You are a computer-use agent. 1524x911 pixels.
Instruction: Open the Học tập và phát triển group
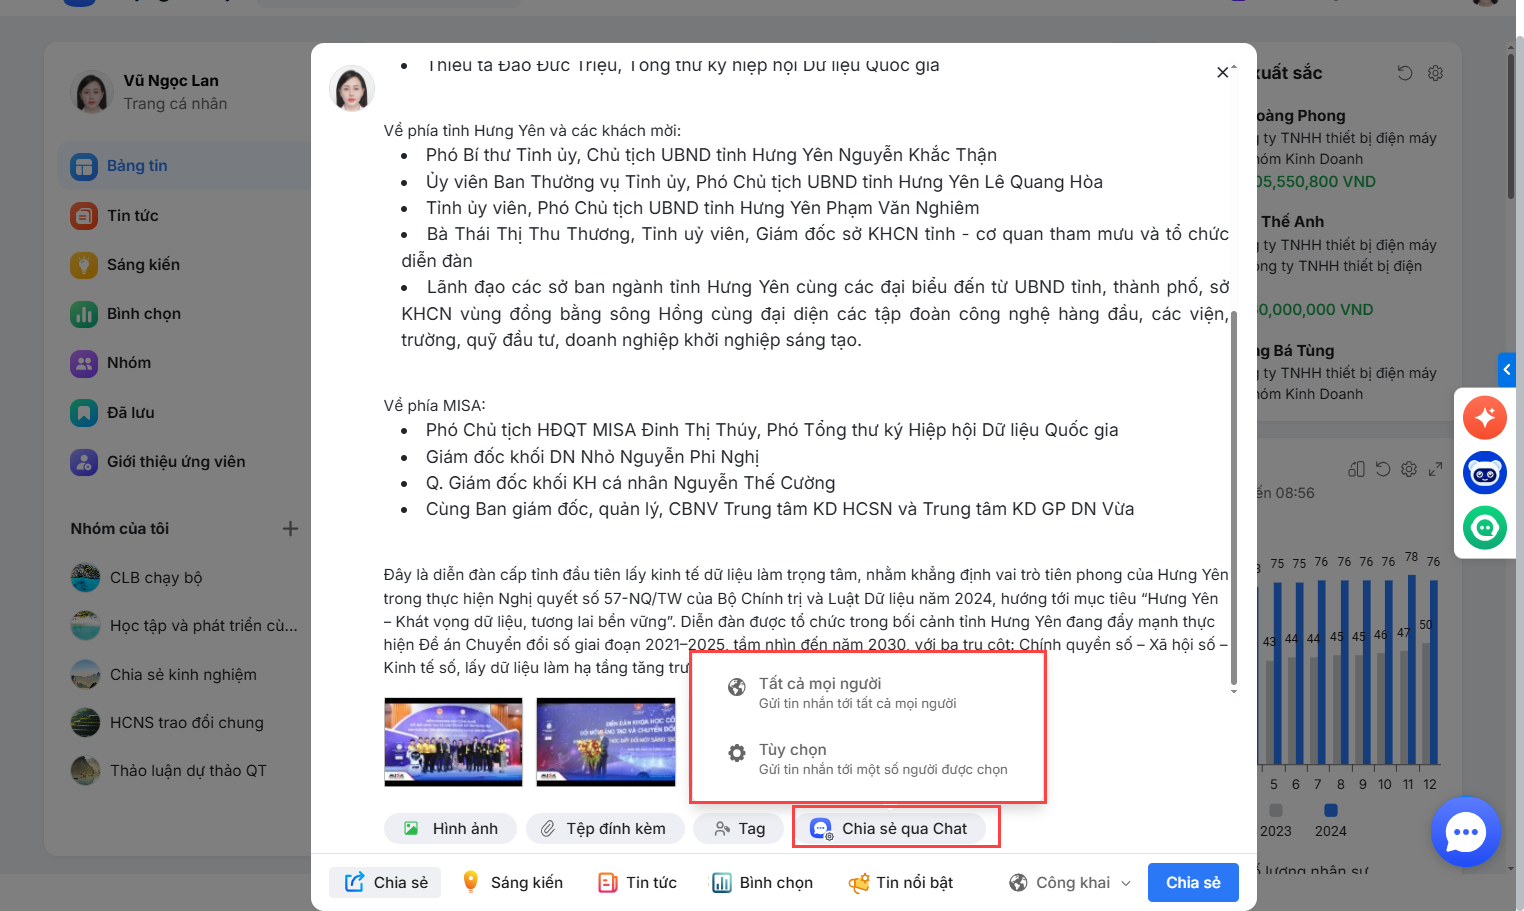(x=185, y=625)
